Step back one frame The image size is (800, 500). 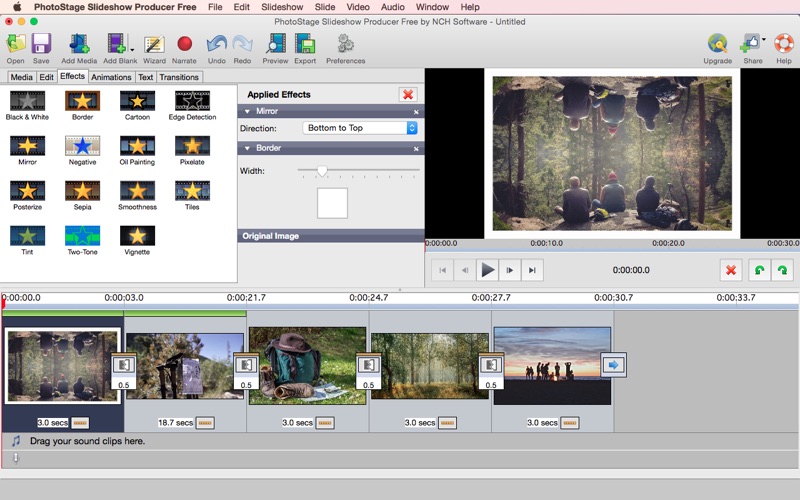point(465,270)
